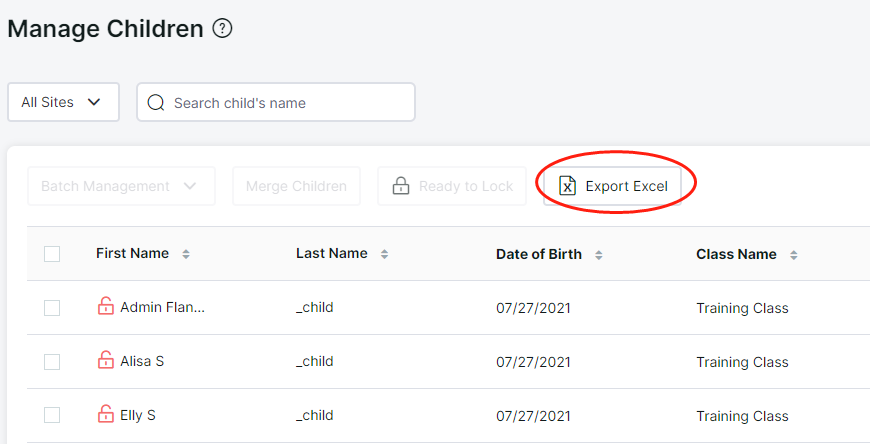The height and width of the screenshot is (444, 870).
Task: Click the Export Excel button label
Action: pyautogui.click(x=626, y=186)
